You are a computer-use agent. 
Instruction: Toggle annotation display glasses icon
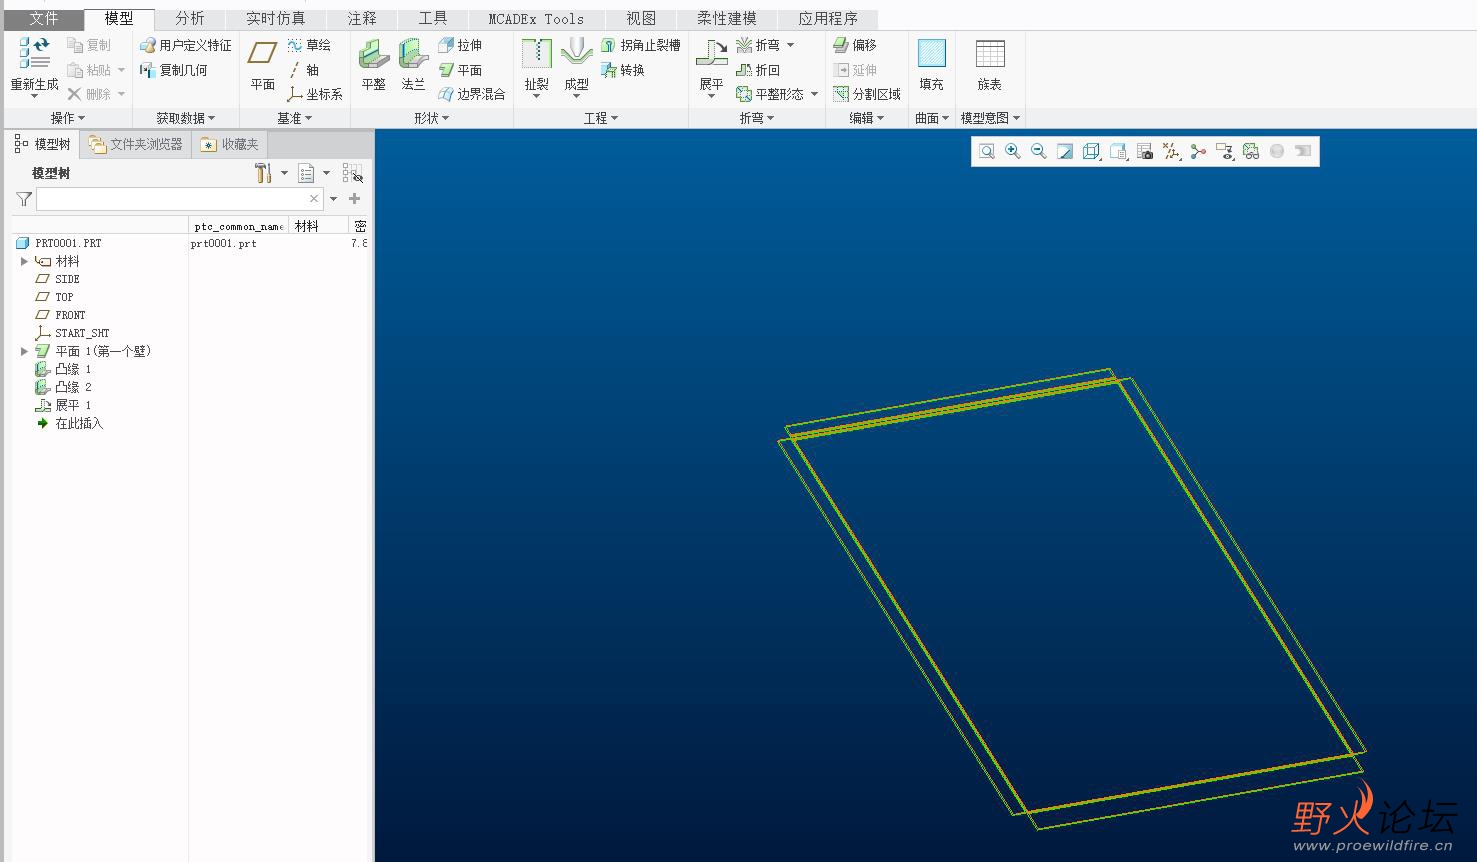point(1250,151)
